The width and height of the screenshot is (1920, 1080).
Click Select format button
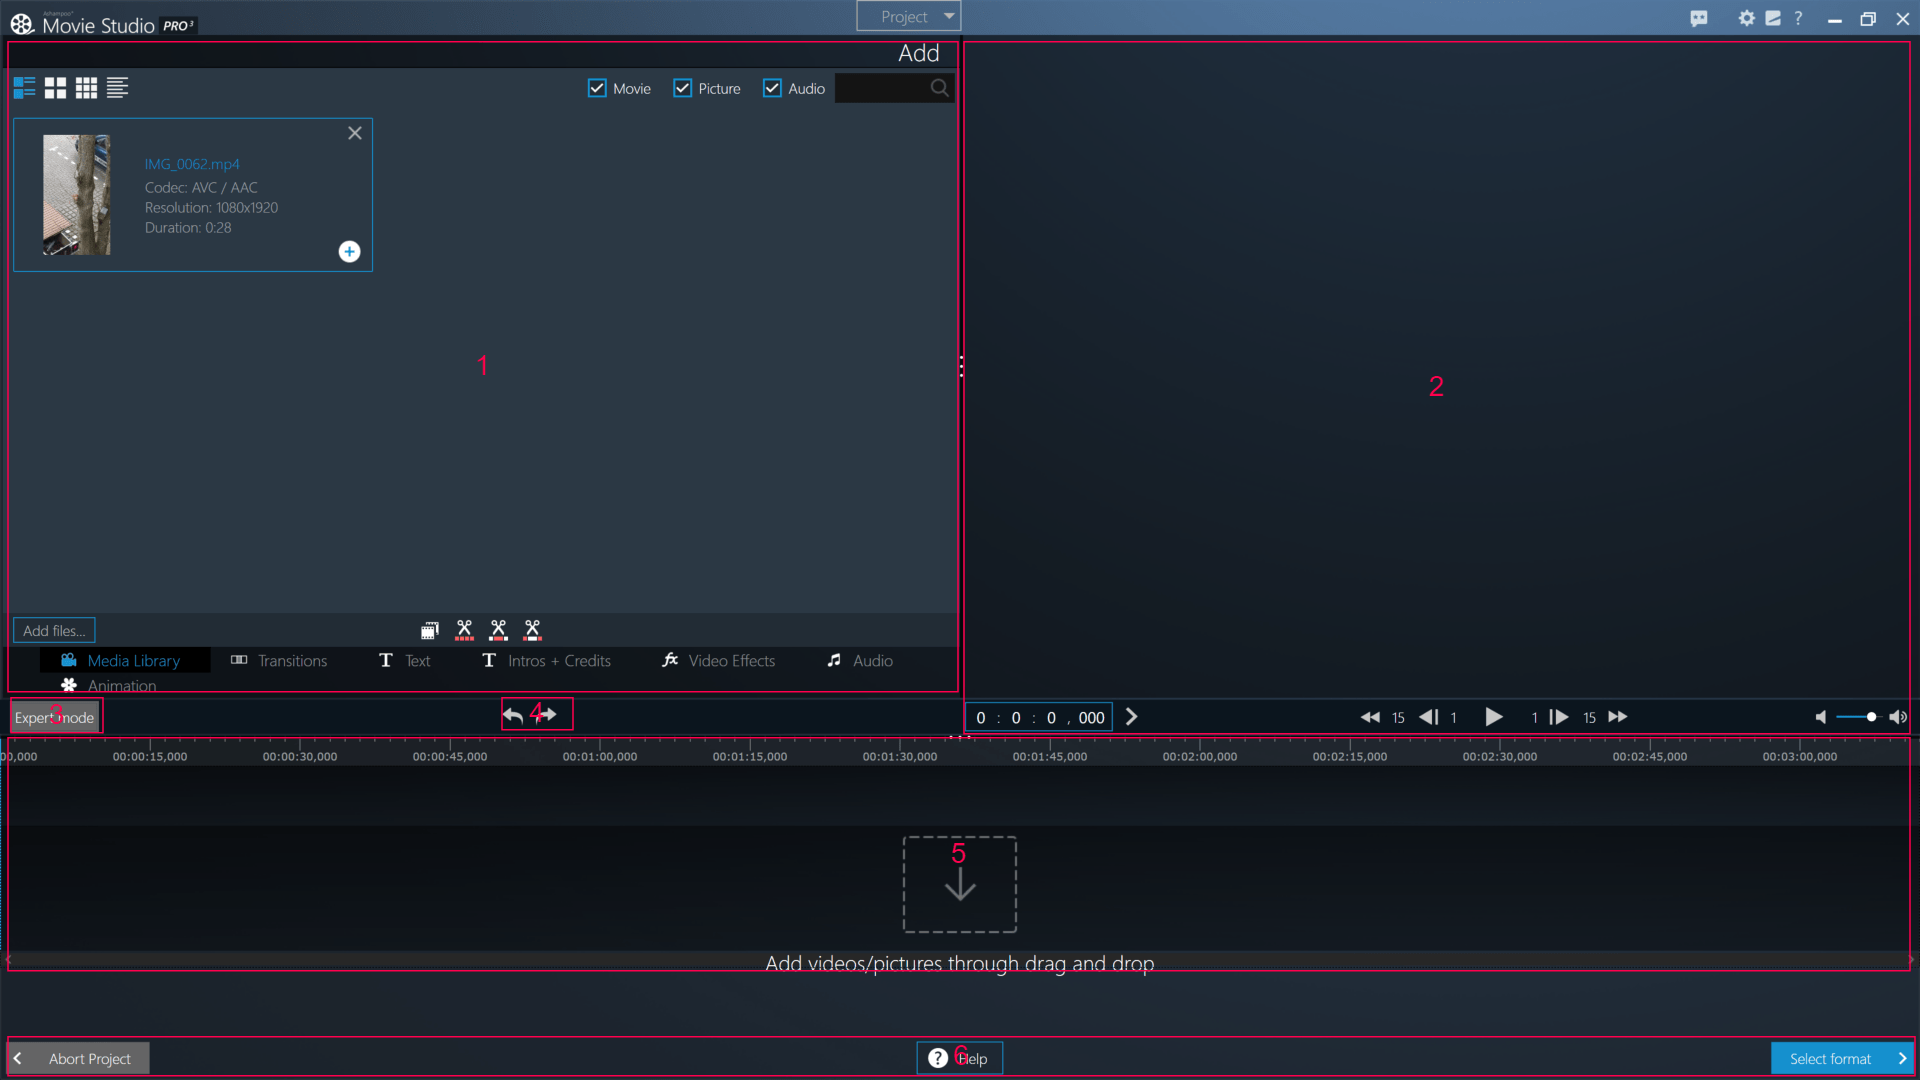(x=1842, y=1058)
